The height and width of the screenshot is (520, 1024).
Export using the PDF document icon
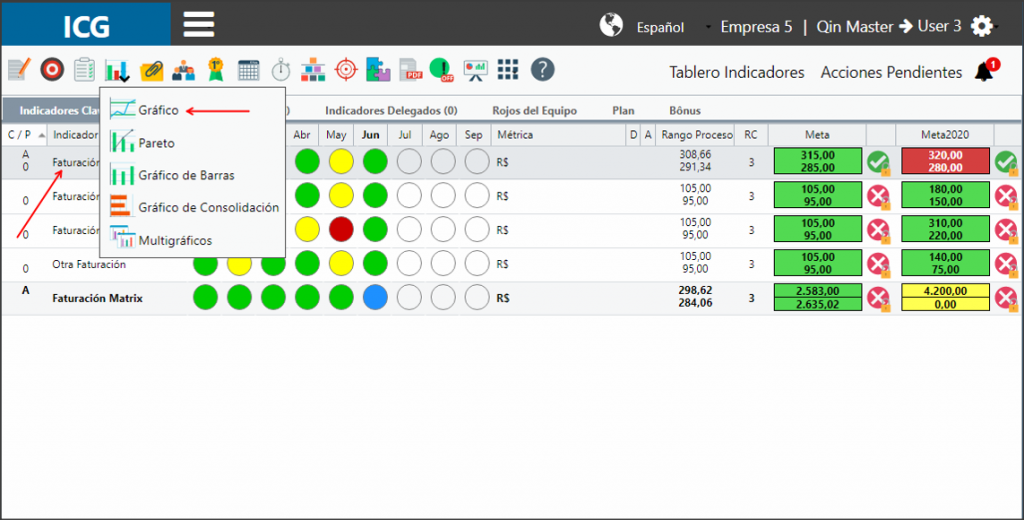coord(411,70)
